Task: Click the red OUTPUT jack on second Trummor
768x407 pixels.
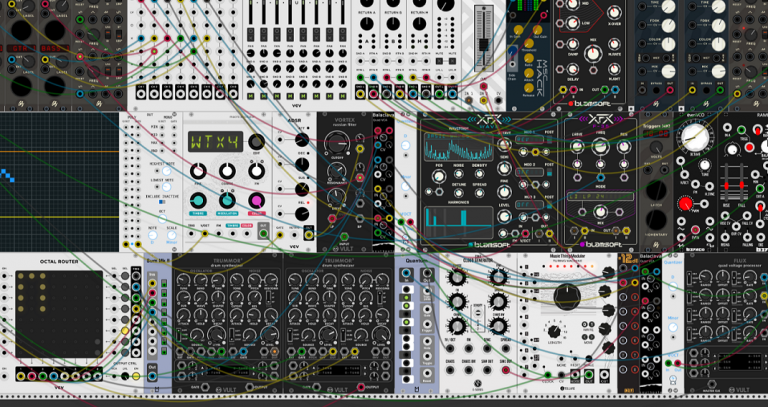Action: (x=360, y=387)
